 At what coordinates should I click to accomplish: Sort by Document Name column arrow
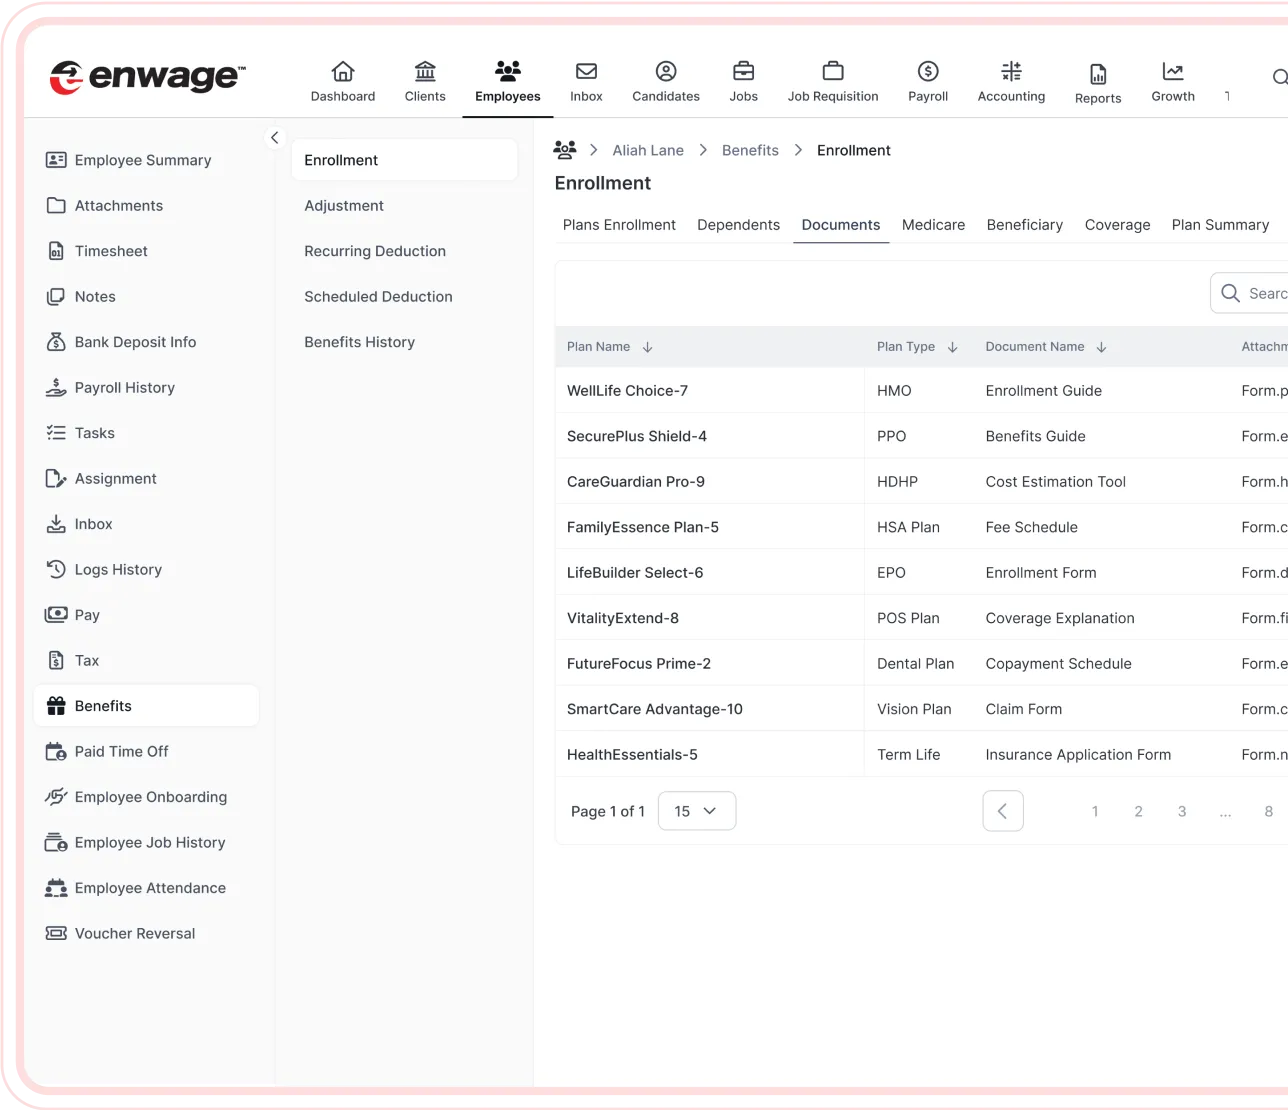pos(1101,347)
